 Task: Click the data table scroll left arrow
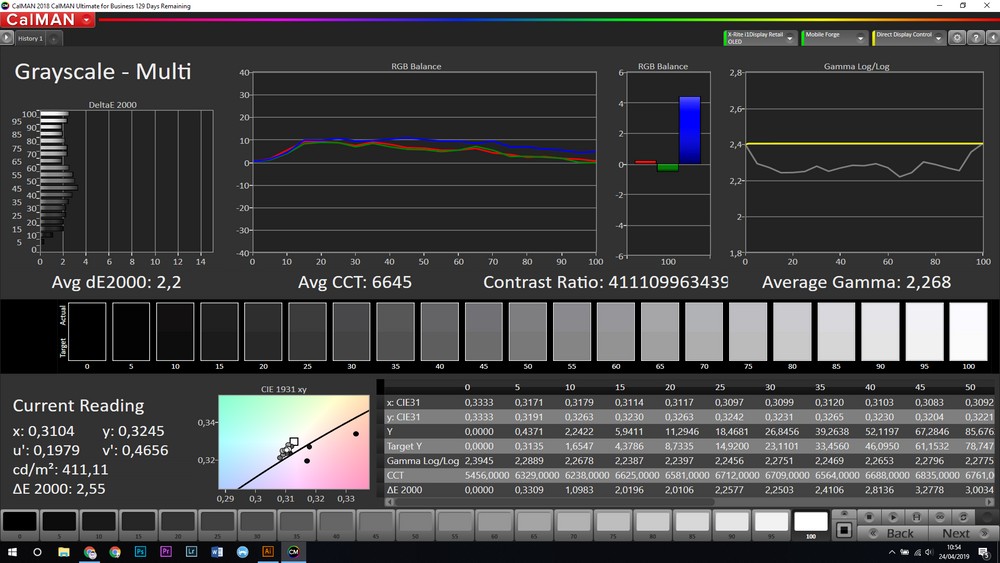click(x=389, y=502)
